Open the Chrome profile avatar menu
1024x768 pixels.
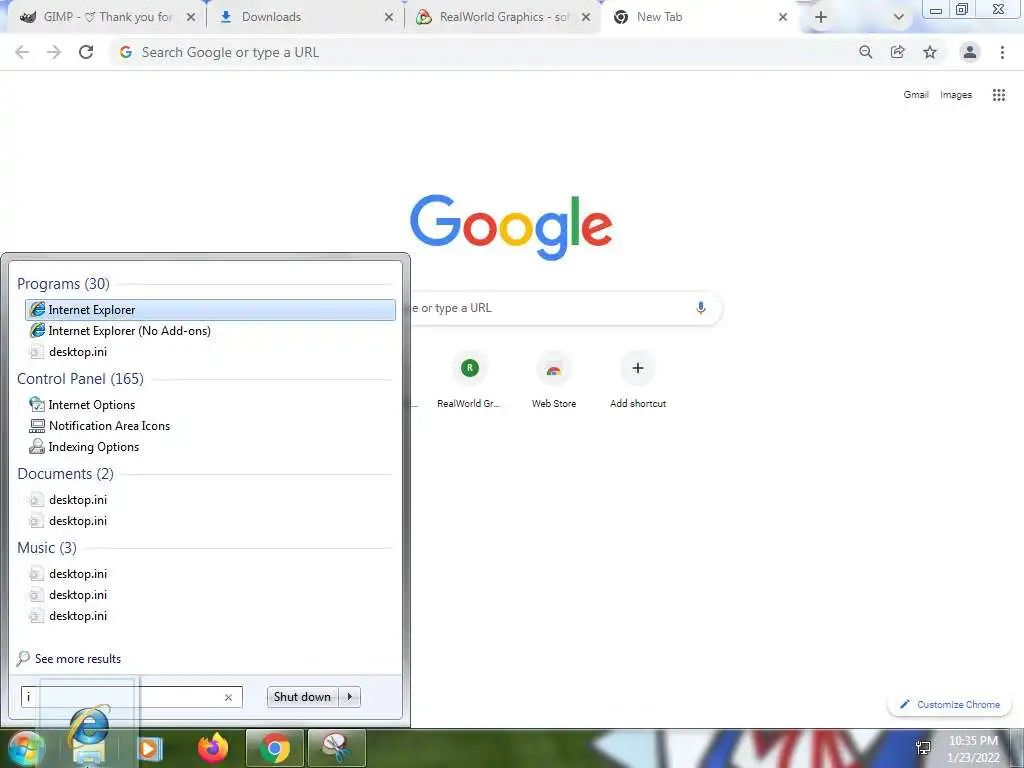970,52
